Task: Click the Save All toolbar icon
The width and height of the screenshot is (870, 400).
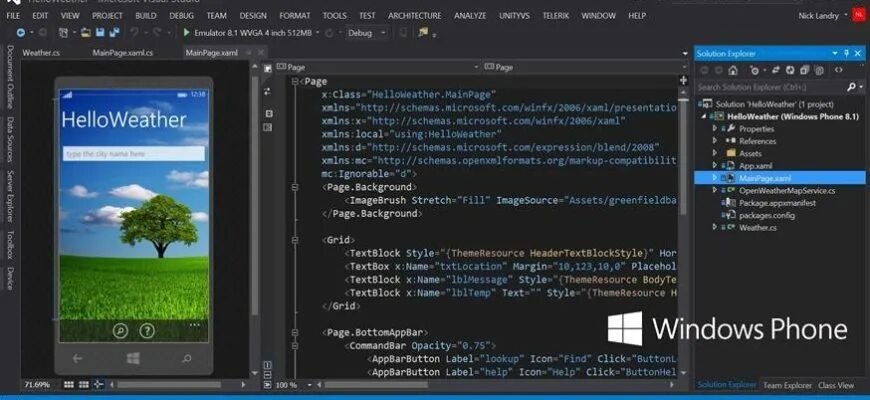Action: [114, 33]
